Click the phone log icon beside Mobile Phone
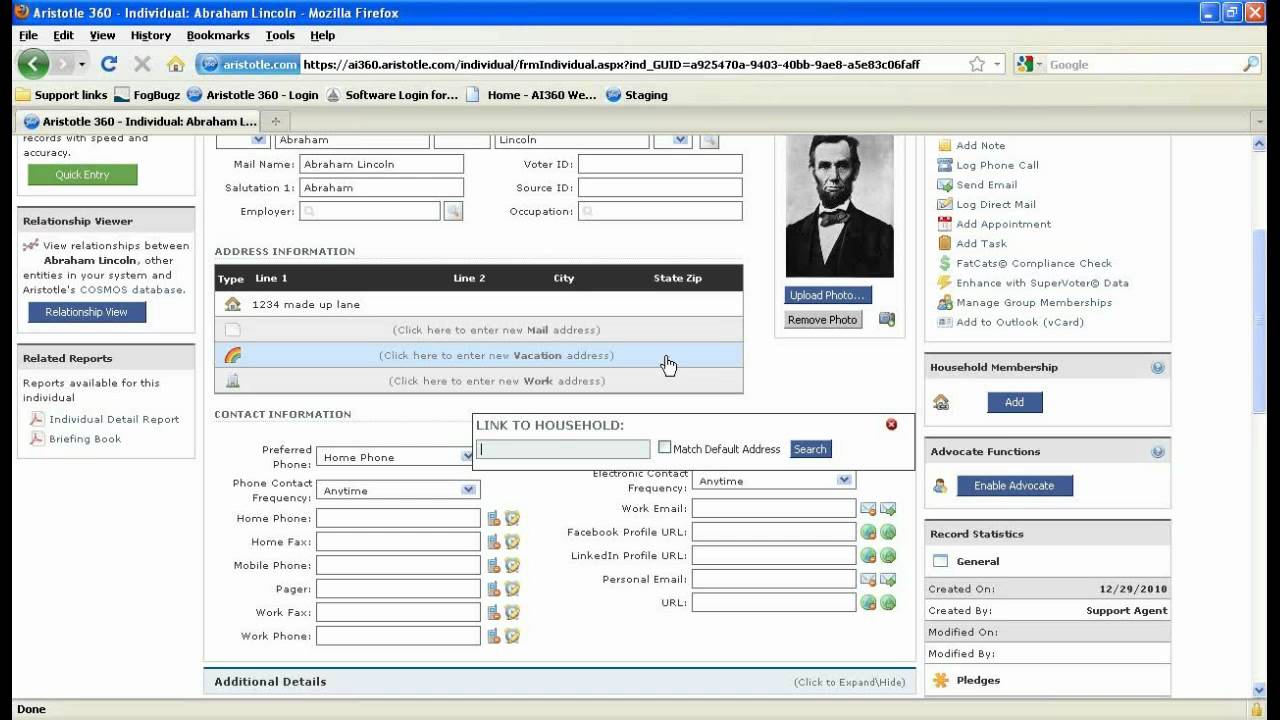The image size is (1280, 720). click(493, 565)
